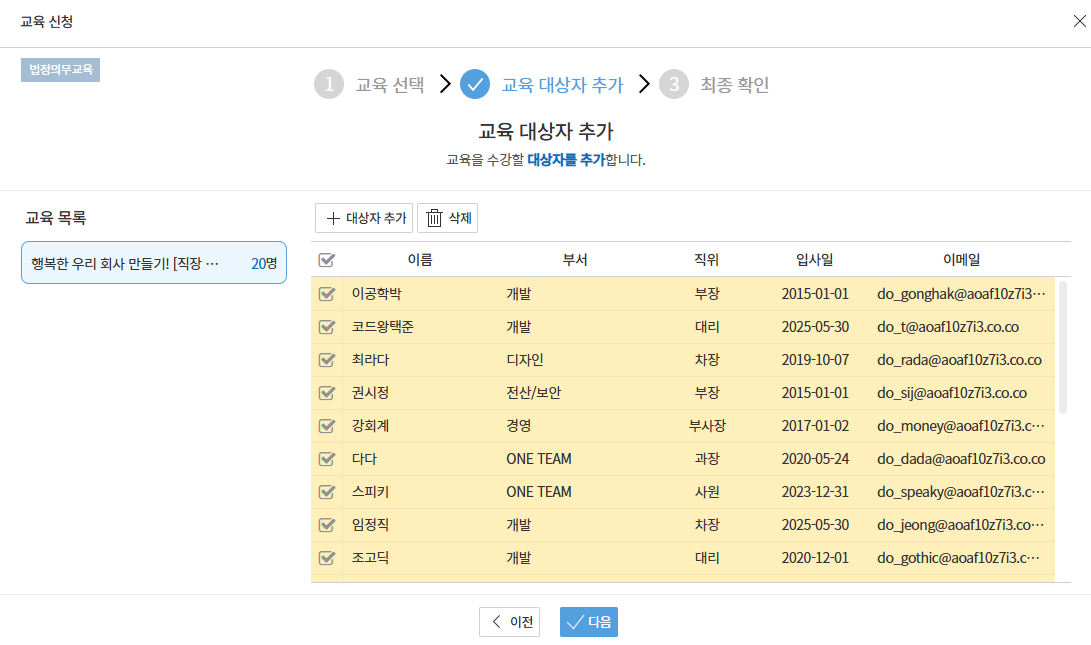Uncheck the checkbox for 이공학박
This screenshot has height=645, width=1091.
click(x=326, y=294)
